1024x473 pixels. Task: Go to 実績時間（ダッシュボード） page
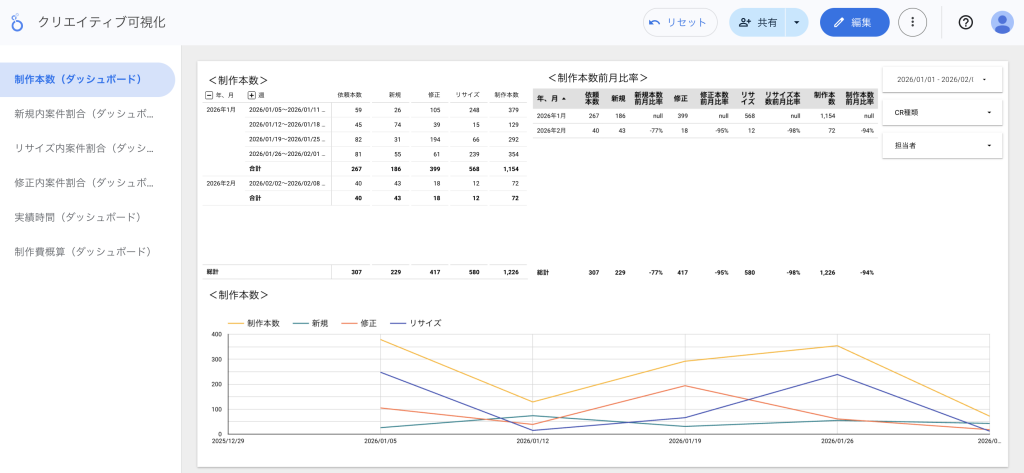pos(77,217)
